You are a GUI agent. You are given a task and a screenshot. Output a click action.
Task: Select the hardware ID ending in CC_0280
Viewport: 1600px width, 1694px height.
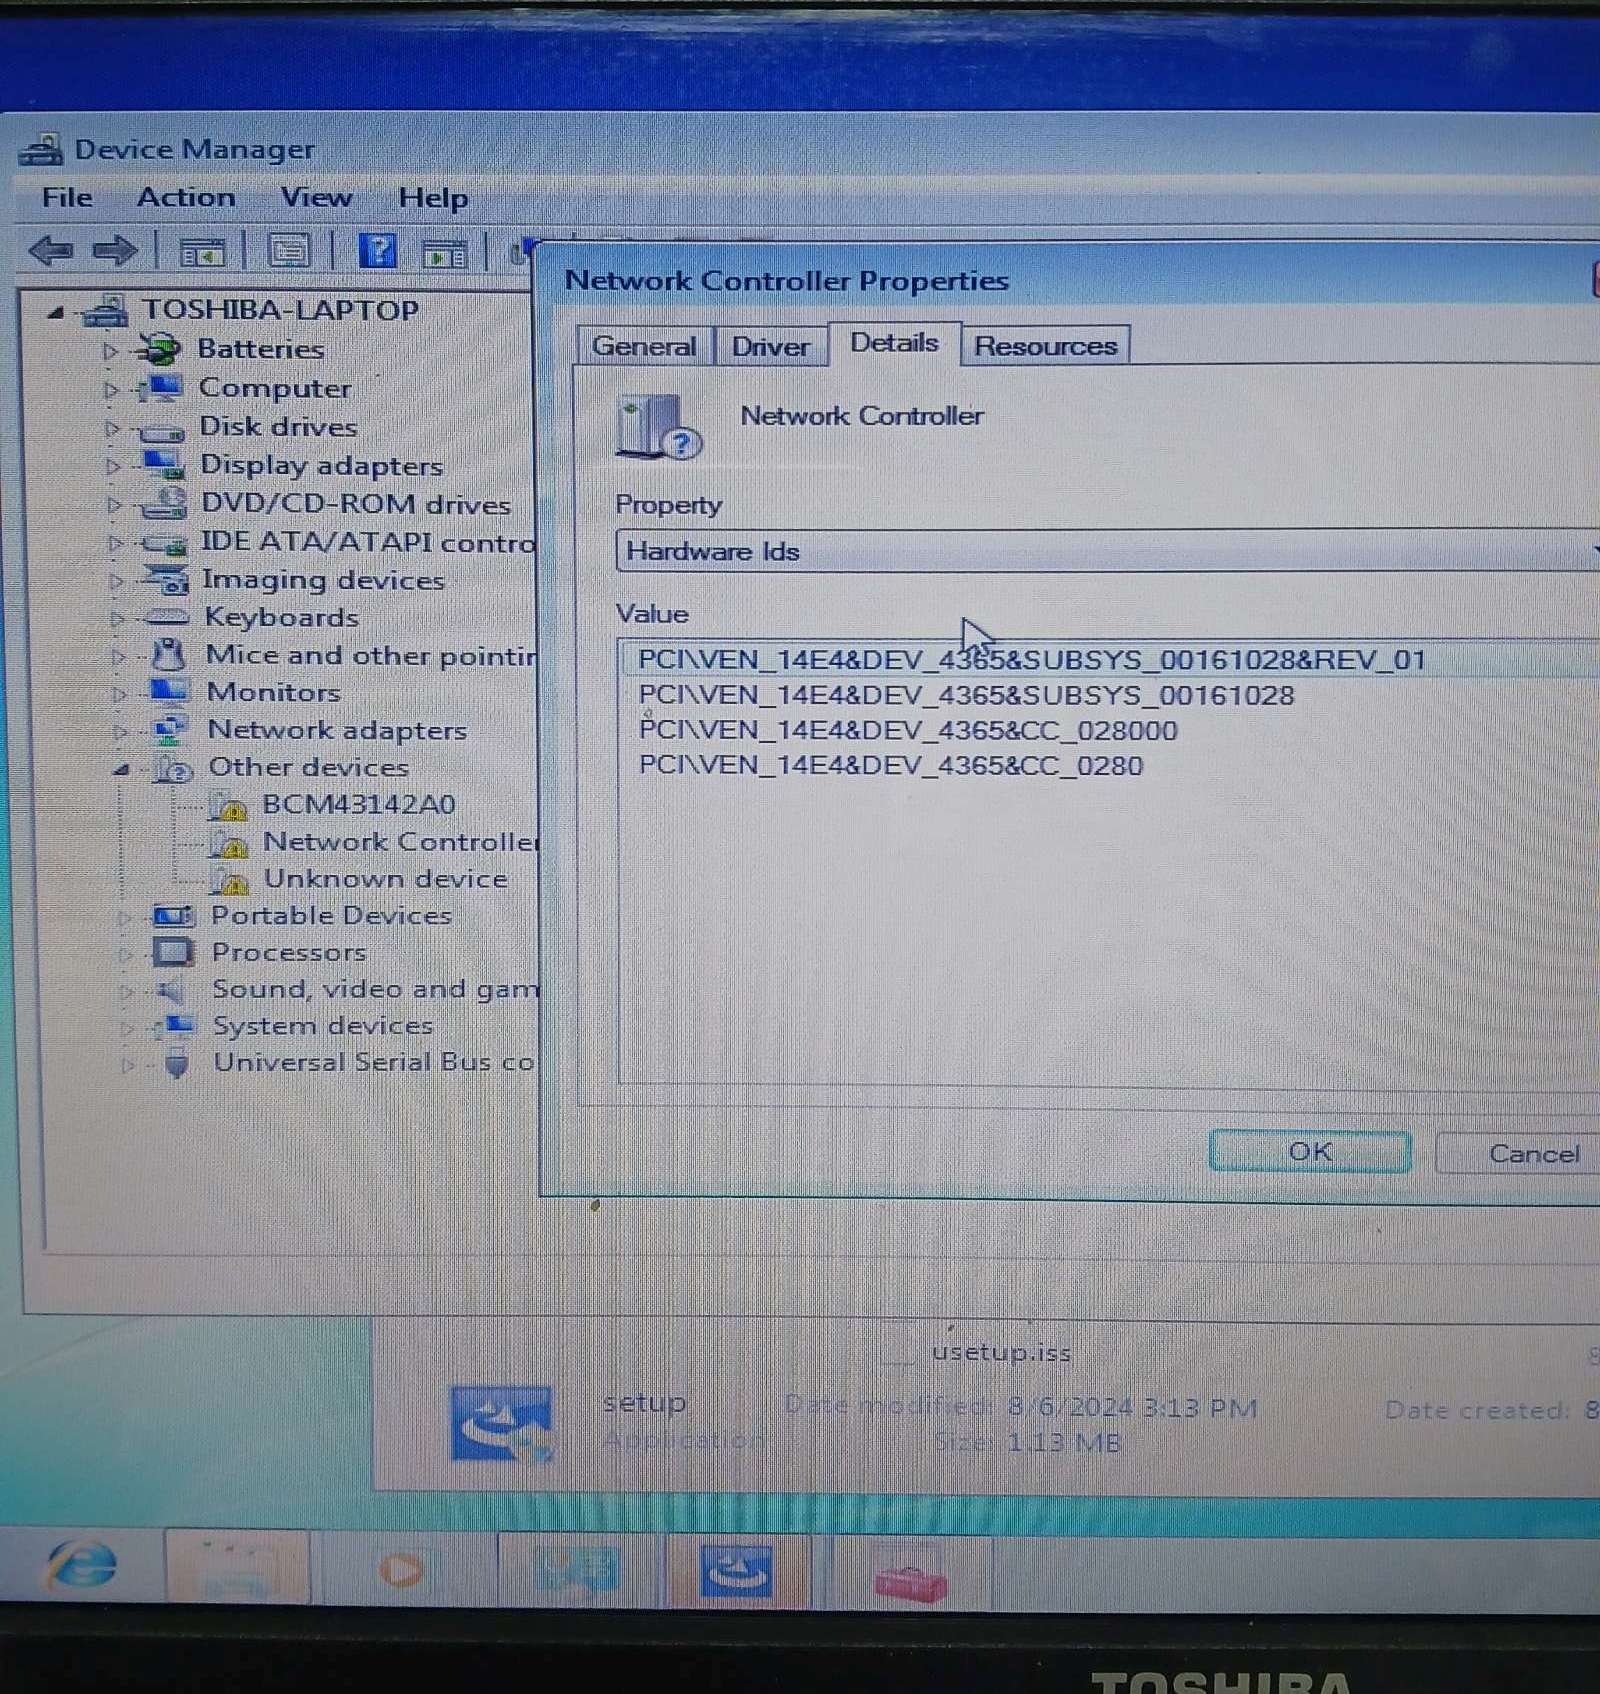(889, 766)
